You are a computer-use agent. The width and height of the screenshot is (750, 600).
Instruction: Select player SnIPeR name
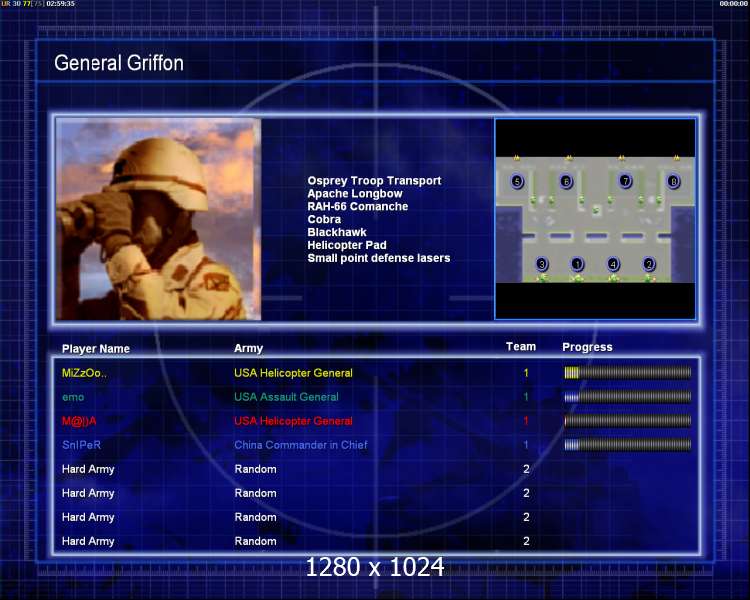click(x=81, y=445)
